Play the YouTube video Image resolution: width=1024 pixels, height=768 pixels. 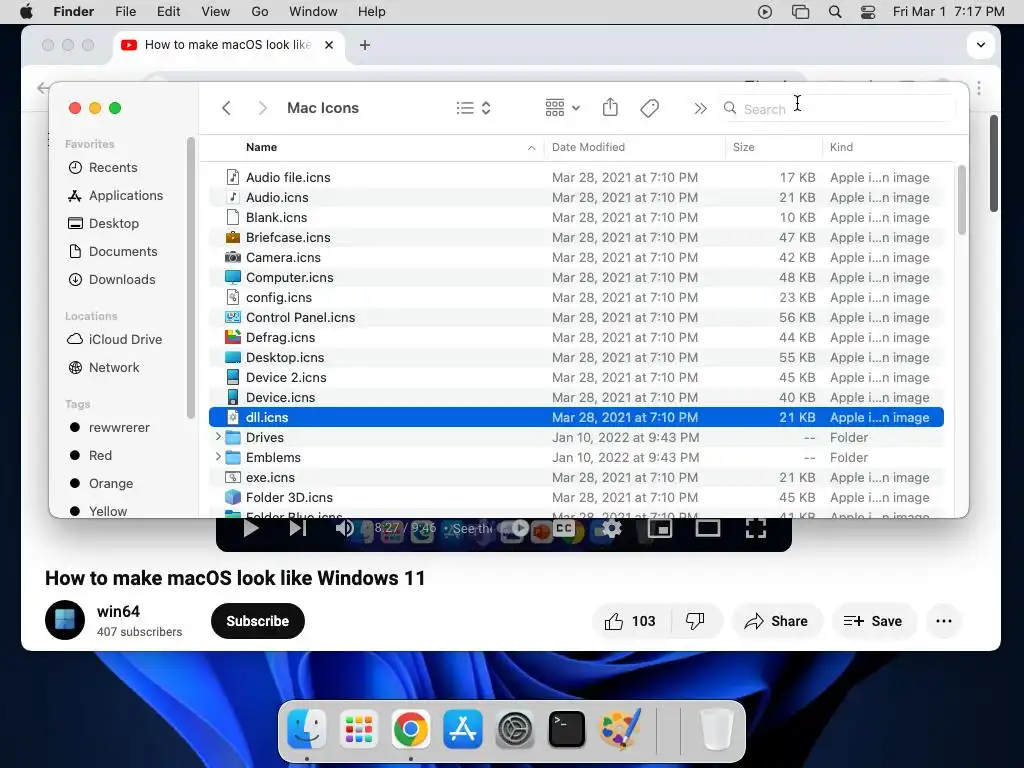(251, 528)
